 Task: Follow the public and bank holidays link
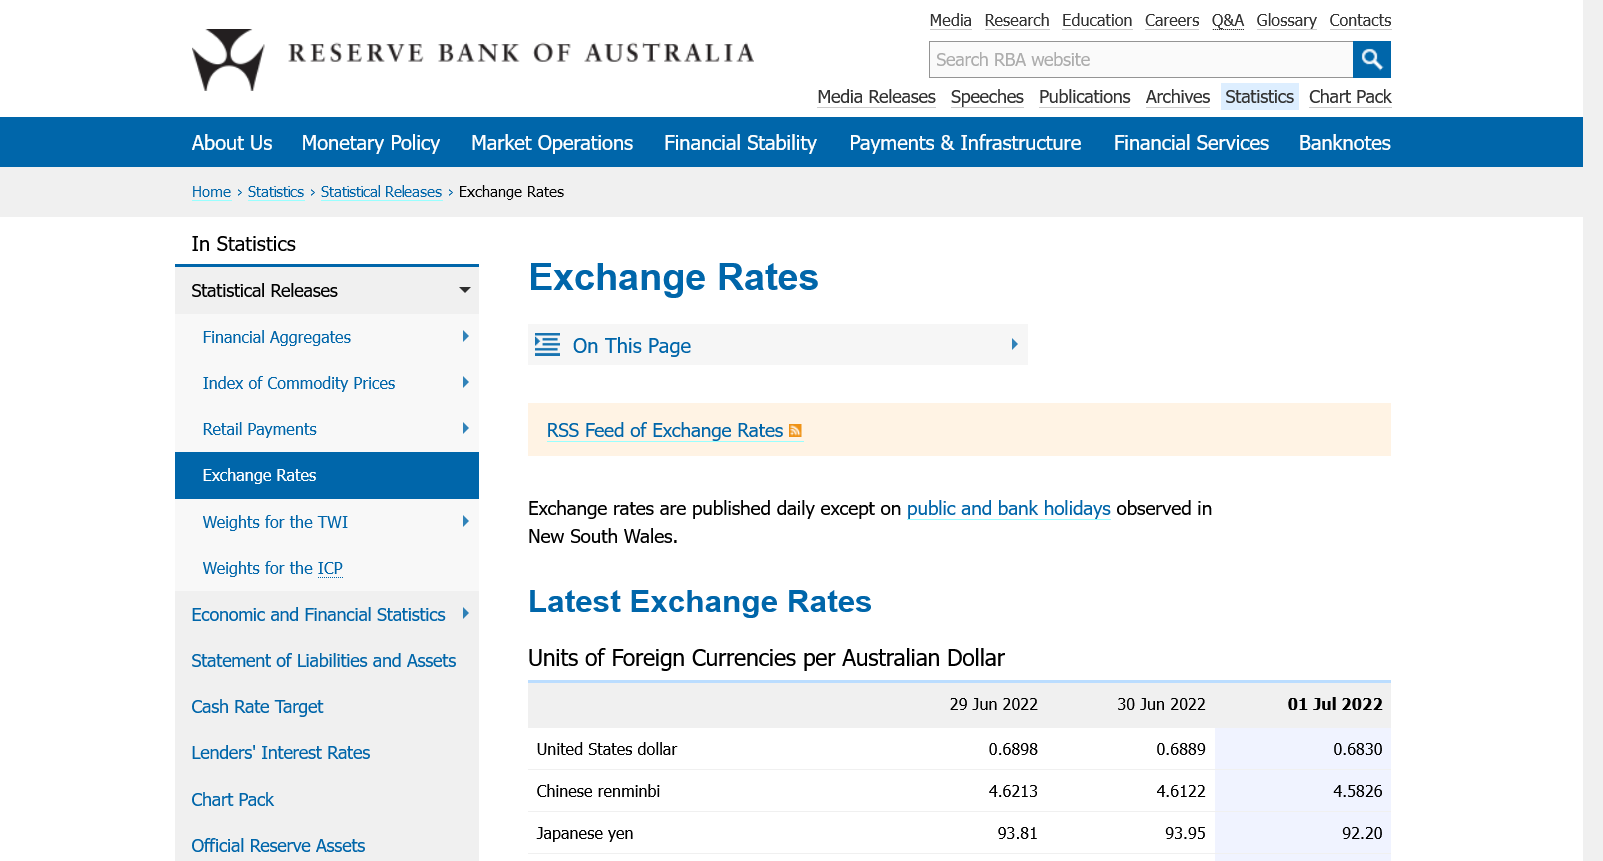[1008, 509]
